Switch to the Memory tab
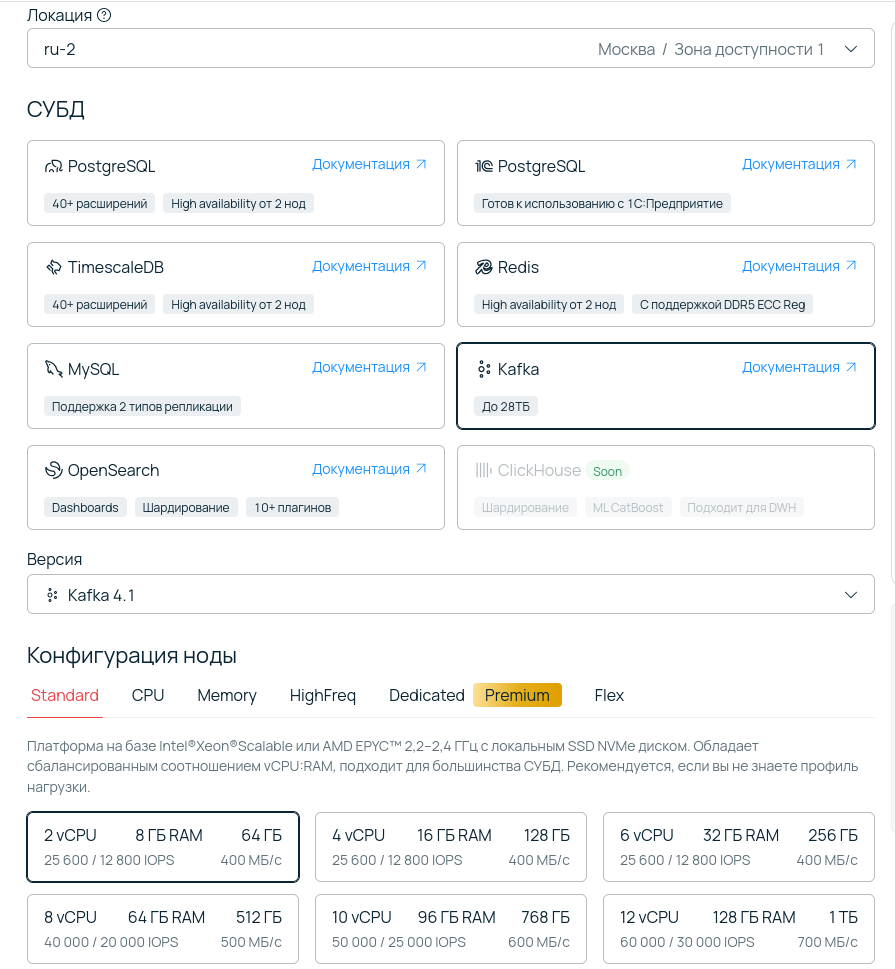 point(227,696)
